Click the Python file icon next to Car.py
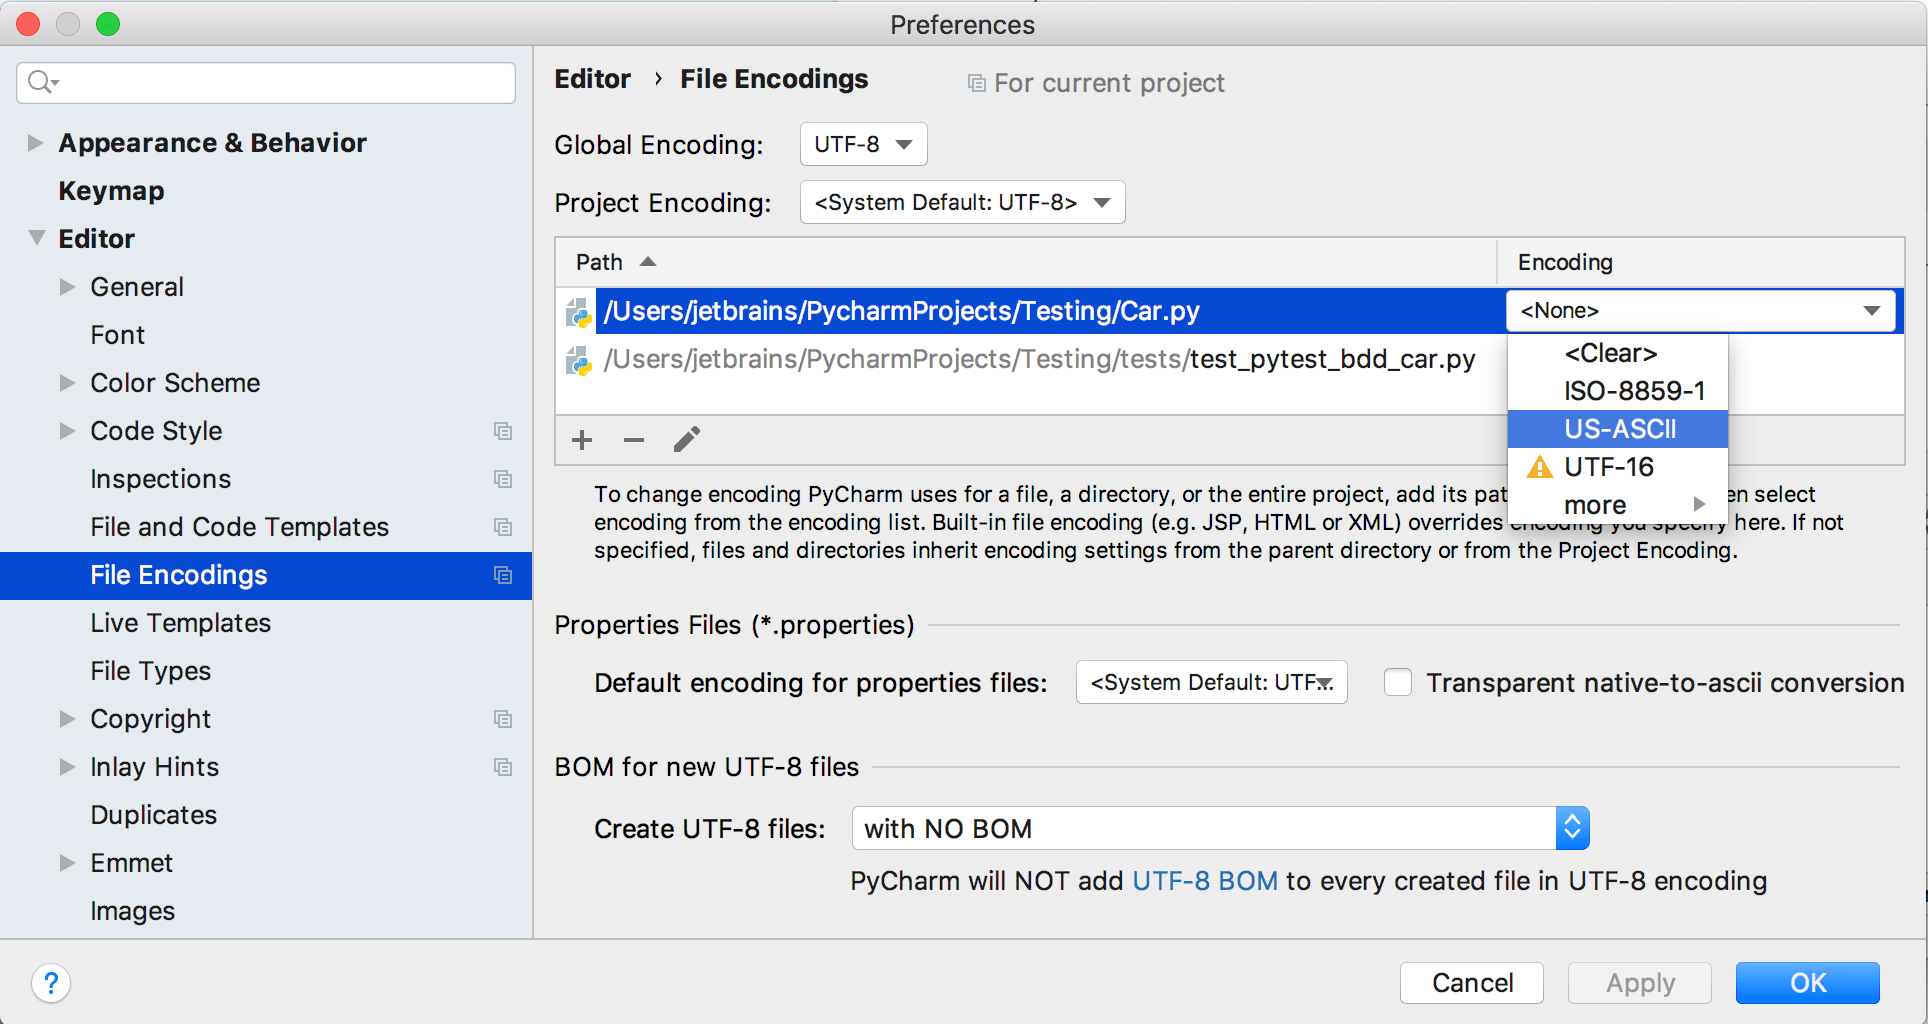Image resolution: width=1928 pixels, height=1024 pixels. coord(578,311)
